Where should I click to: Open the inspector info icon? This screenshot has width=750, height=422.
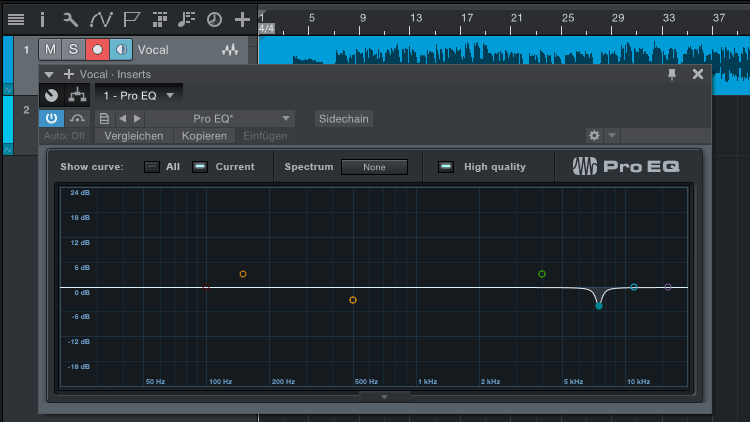pos(42,20)
